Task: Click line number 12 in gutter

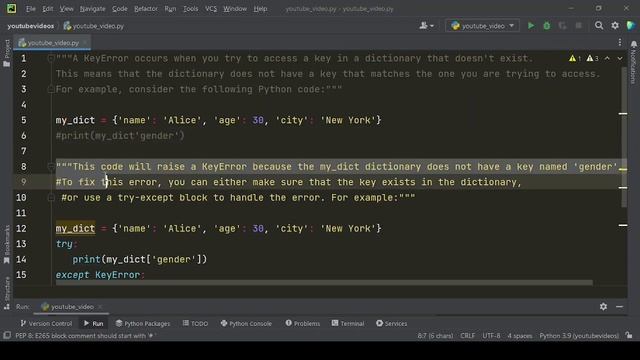Action: click(x=21, y=229)
